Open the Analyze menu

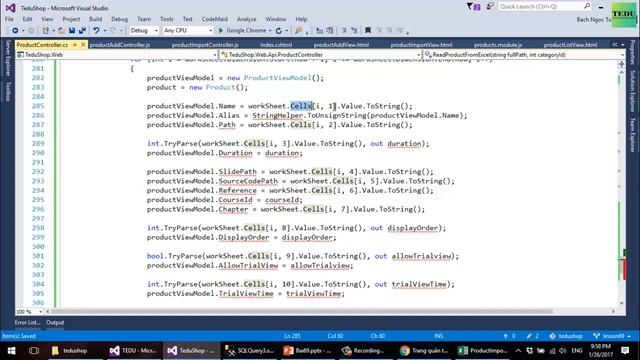pos(247,19)
